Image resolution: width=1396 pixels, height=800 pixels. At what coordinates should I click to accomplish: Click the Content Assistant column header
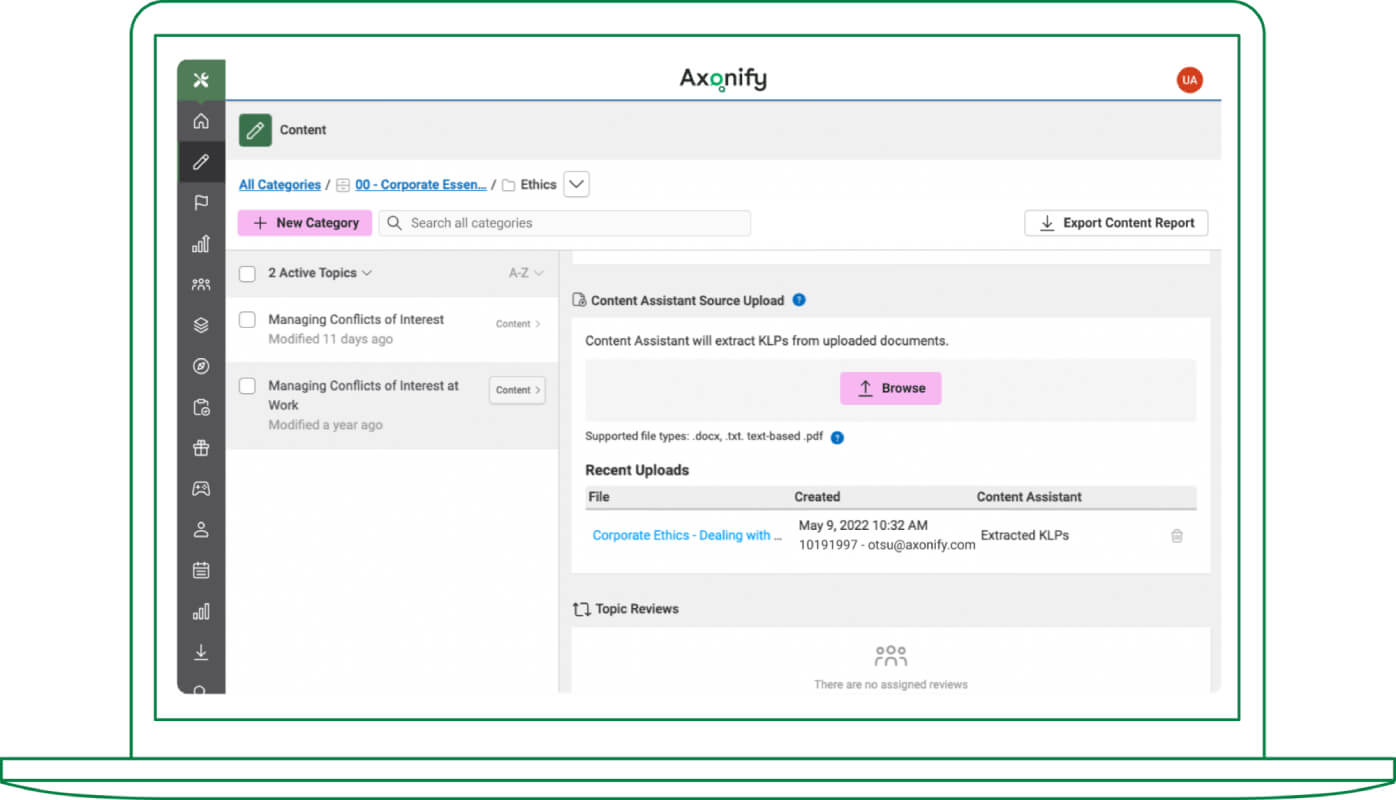click(1030, 497)
